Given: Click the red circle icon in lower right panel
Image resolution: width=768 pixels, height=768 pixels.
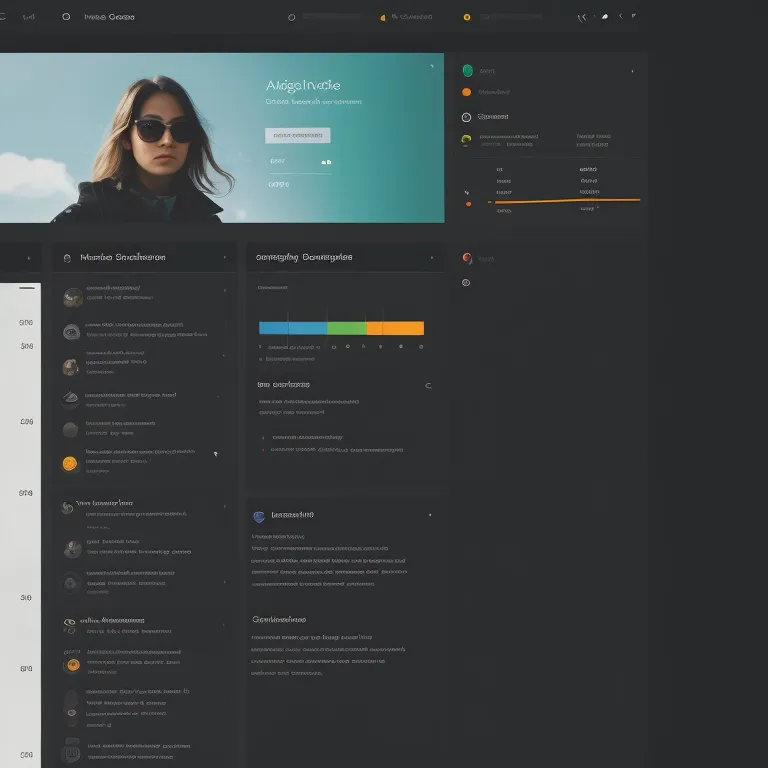Looking at the screenshot, I should pyautogui.click(x=467, y=258).
